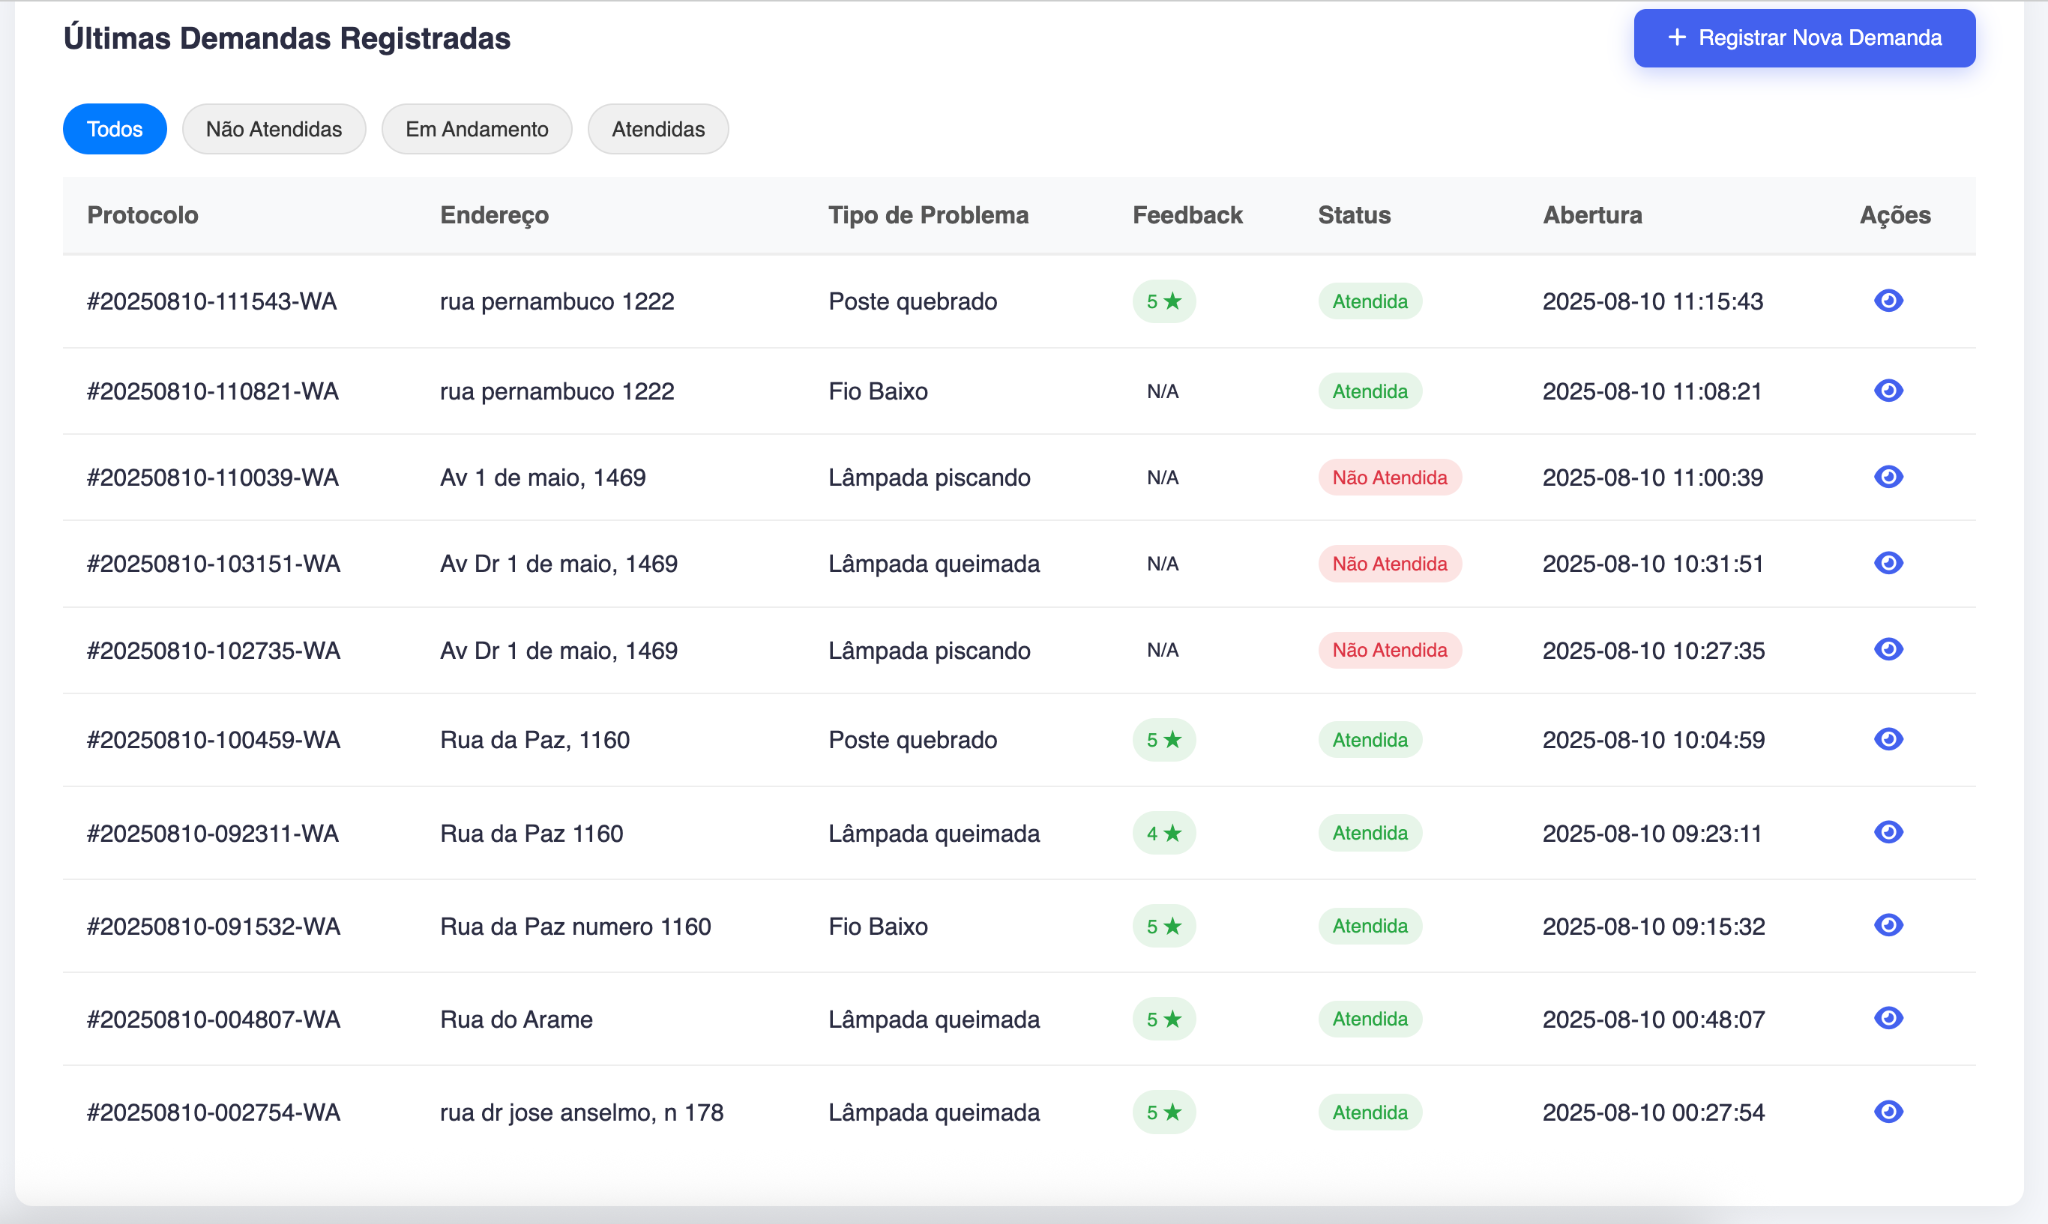
Task: Click eye icon for Rua do Arame row
Action: coord(1888,1019)
